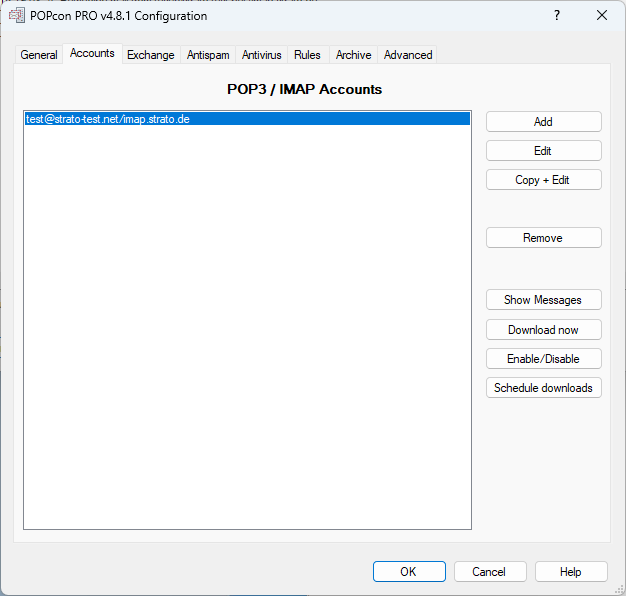Select the test@strato-test.net account entry

pos(108,119)
